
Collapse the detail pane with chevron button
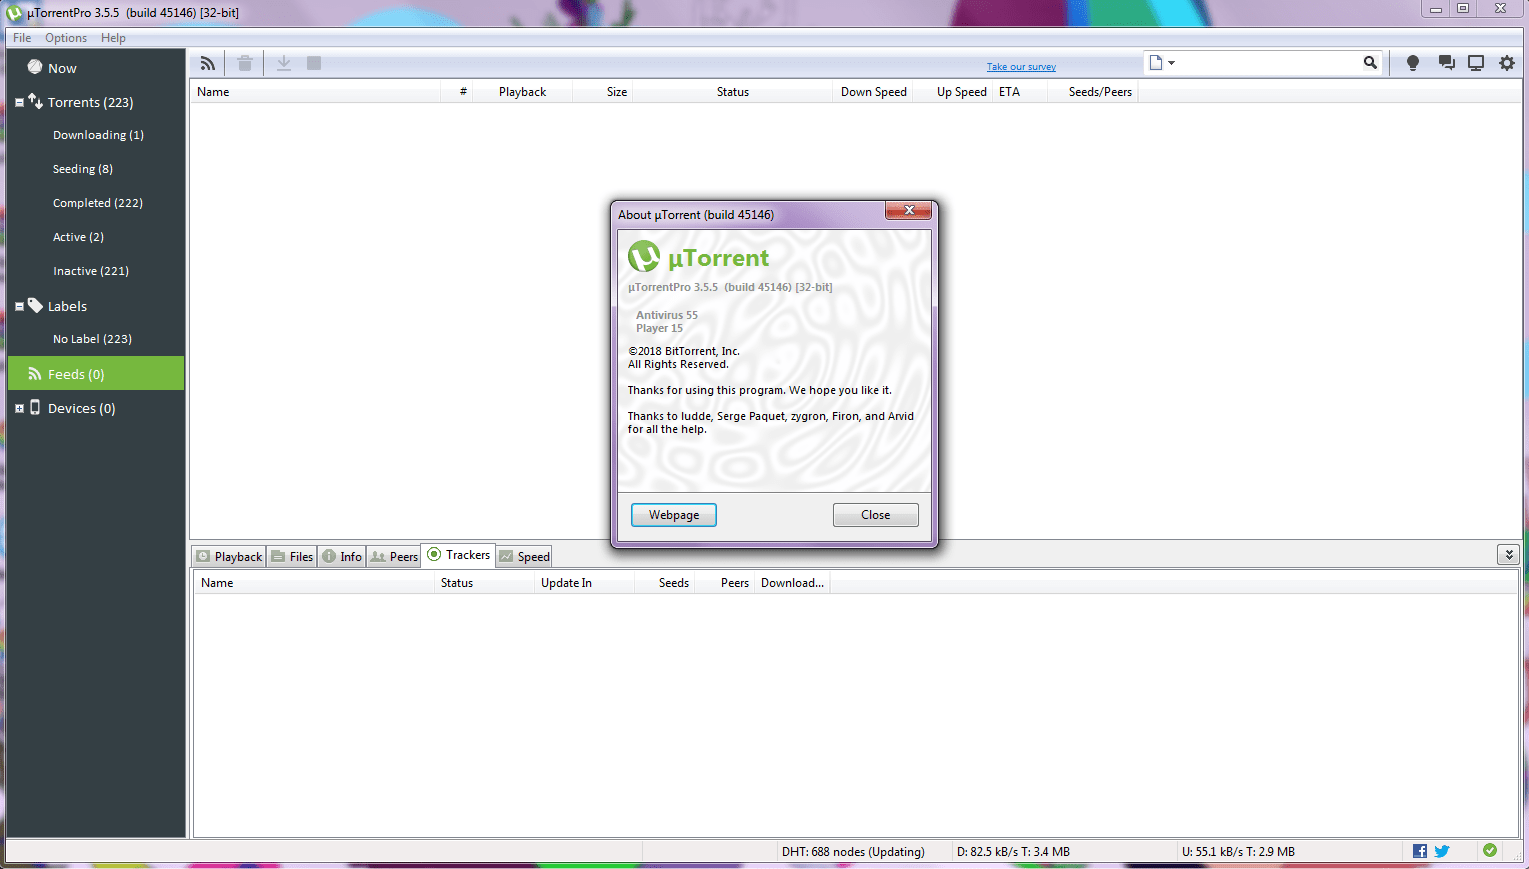coord(1509,555)
